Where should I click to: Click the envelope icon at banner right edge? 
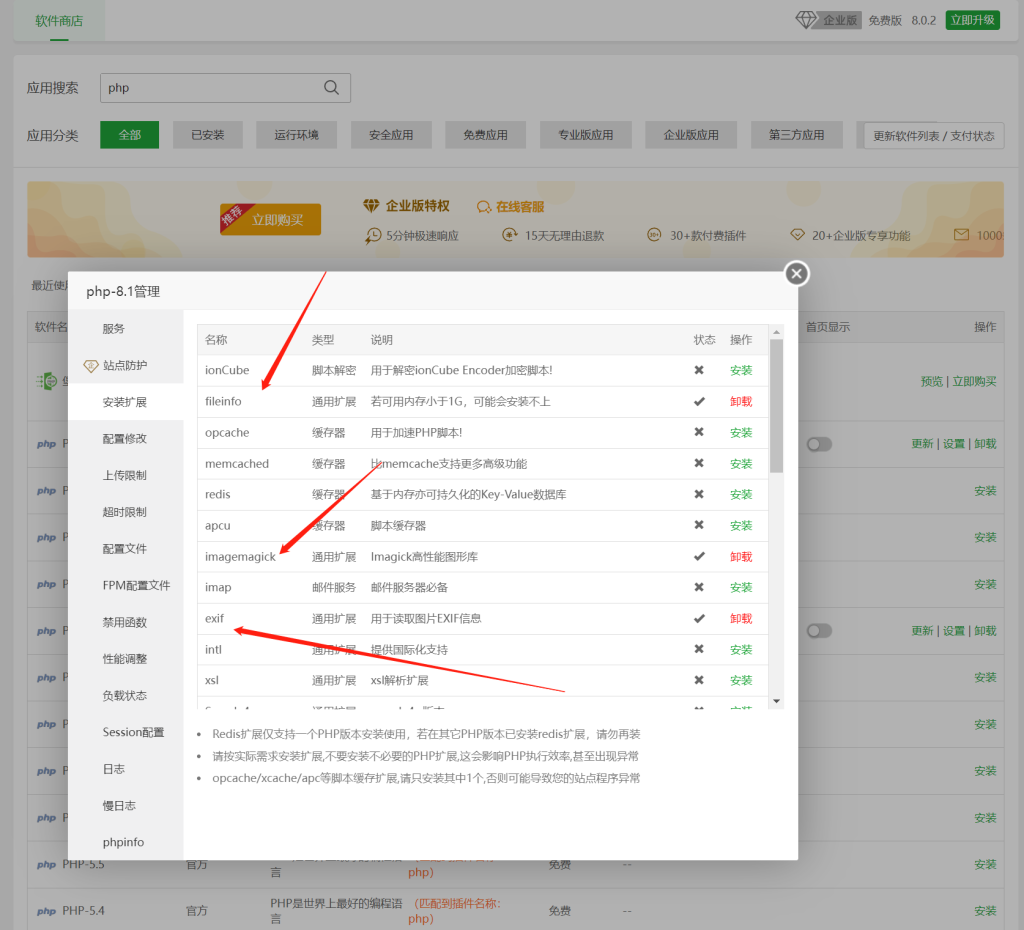(963, 233)
